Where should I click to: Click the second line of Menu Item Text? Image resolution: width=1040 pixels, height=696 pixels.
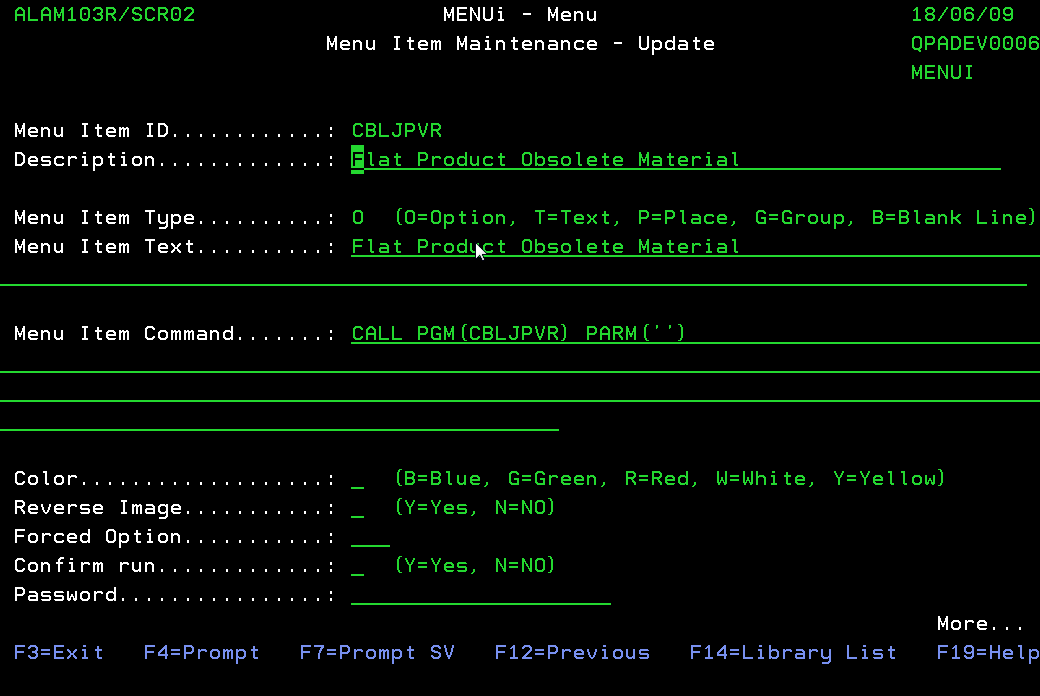(x=512, y=276)
